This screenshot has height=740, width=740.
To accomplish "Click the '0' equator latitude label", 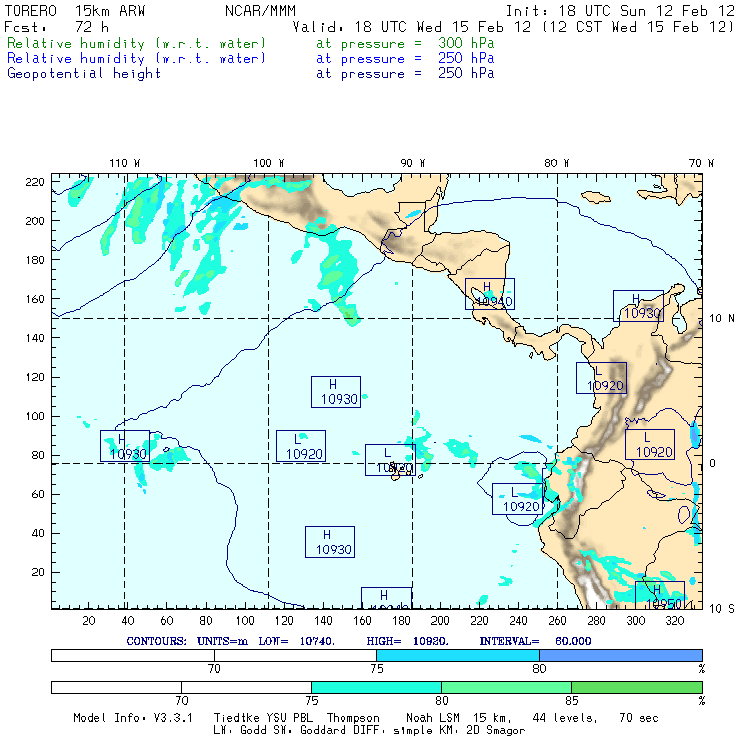I will pyautogui.click(x=713, y=463).
